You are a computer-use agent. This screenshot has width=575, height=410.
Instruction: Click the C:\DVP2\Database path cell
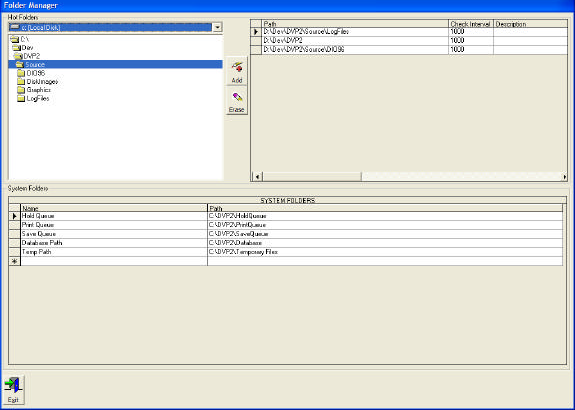point(385,243)
